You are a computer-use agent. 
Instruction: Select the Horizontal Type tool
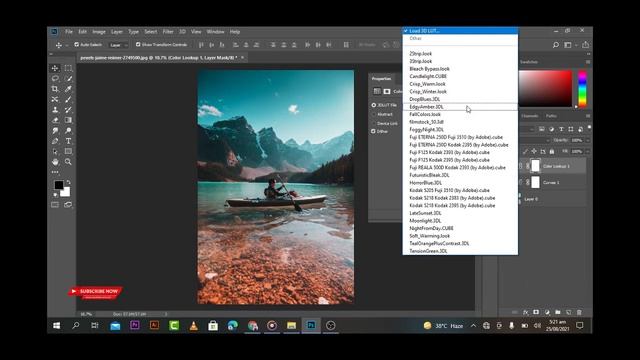point(68,141)
